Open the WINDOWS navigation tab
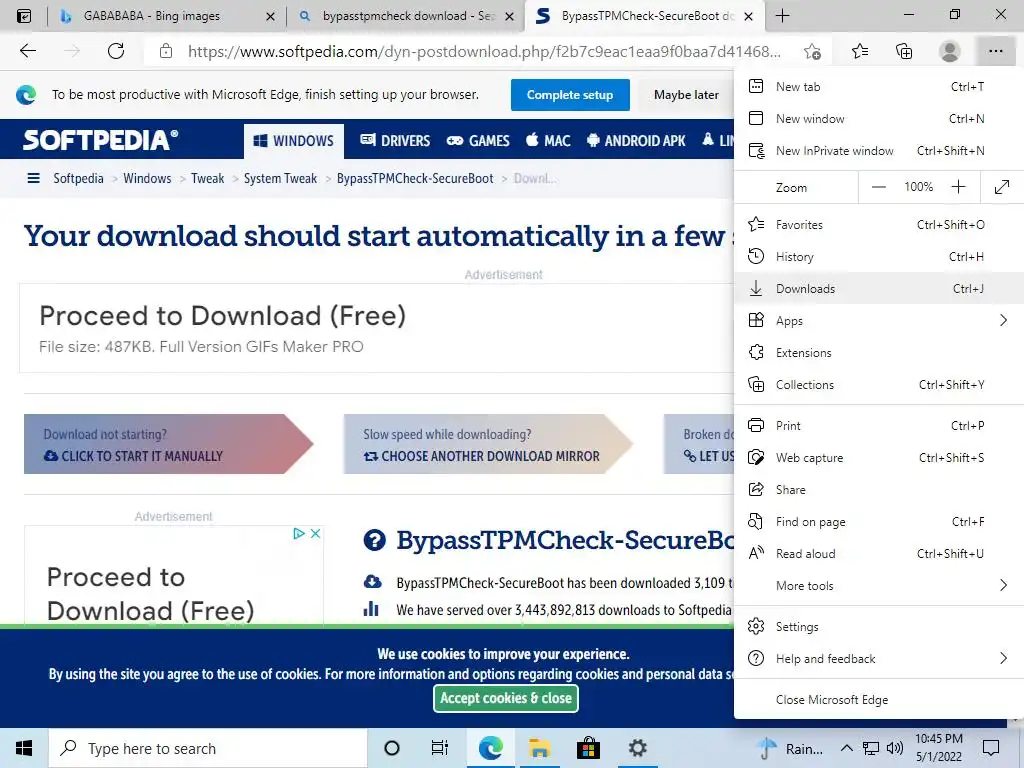The height and width of the screenshot is (768, 1024). click(x=294, y=140)
